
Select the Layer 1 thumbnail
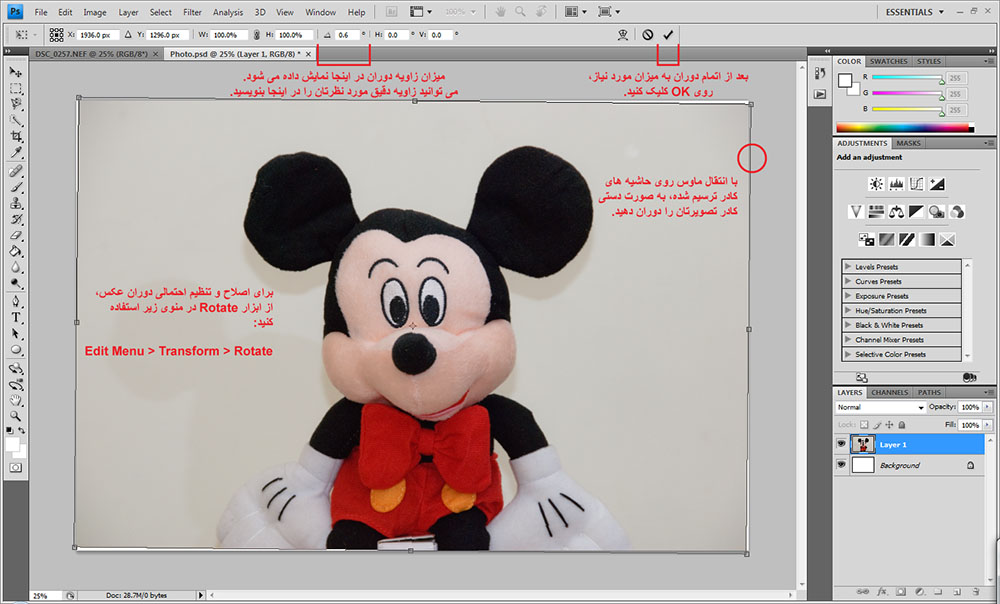click(863, 444)
